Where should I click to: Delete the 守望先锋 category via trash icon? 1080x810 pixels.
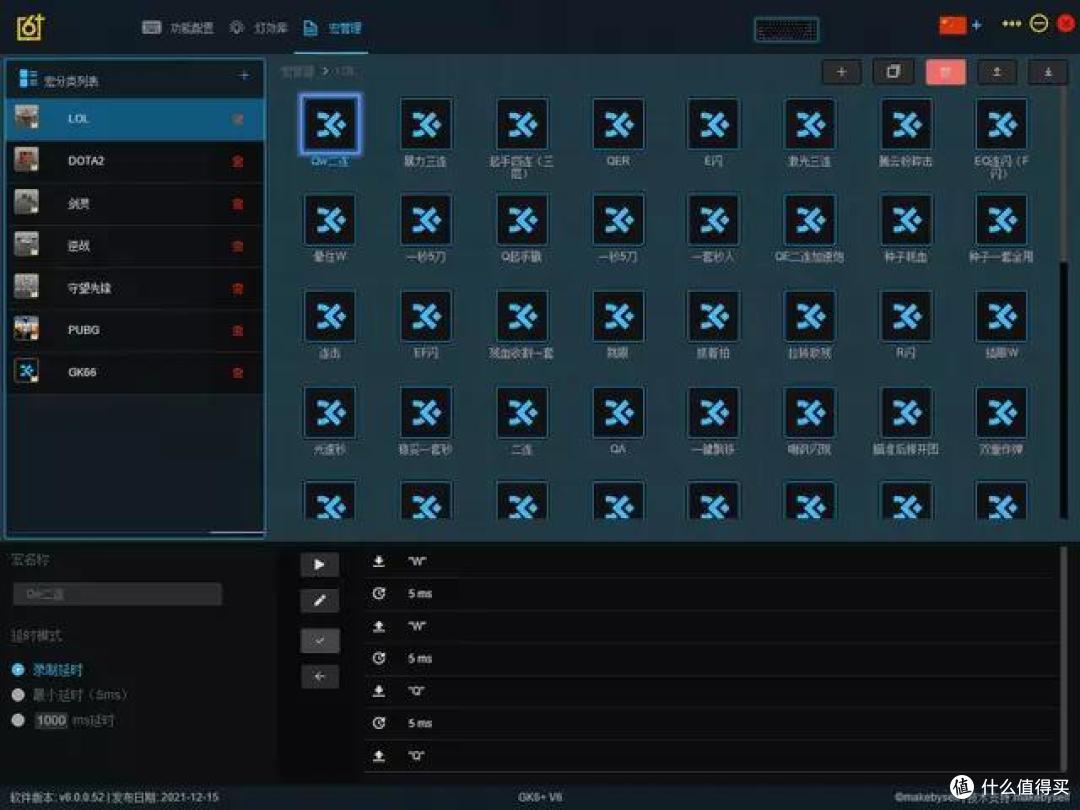[238, 289]
